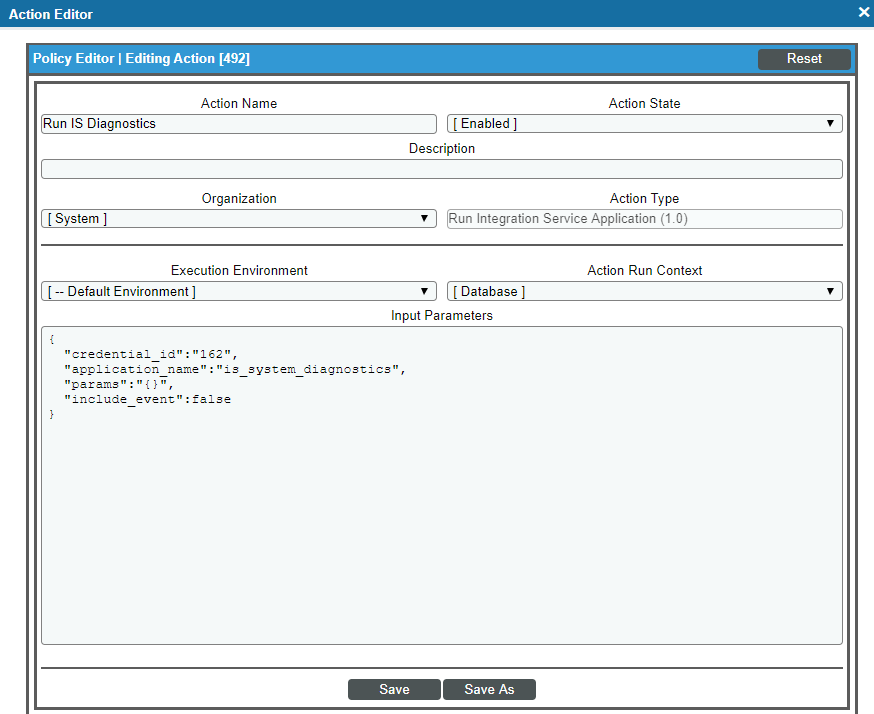This screenshot has width=874, height=714.
Task: Click the include_event false line
Action: coord(147,399)
